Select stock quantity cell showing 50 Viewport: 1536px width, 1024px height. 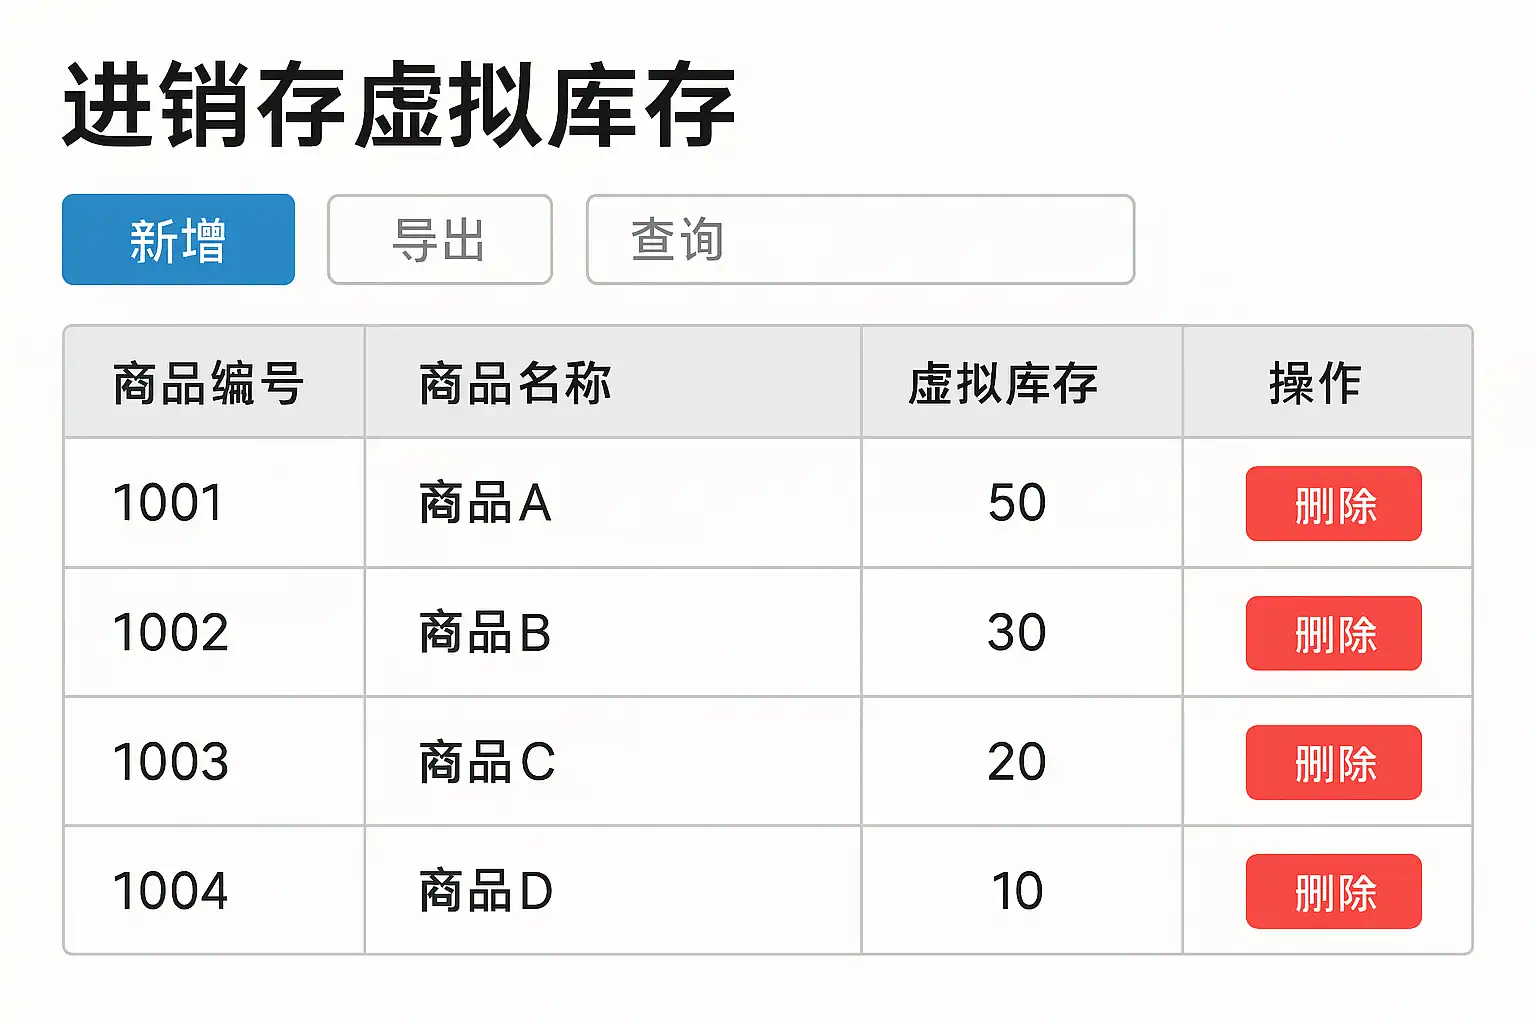point(1017,503)
